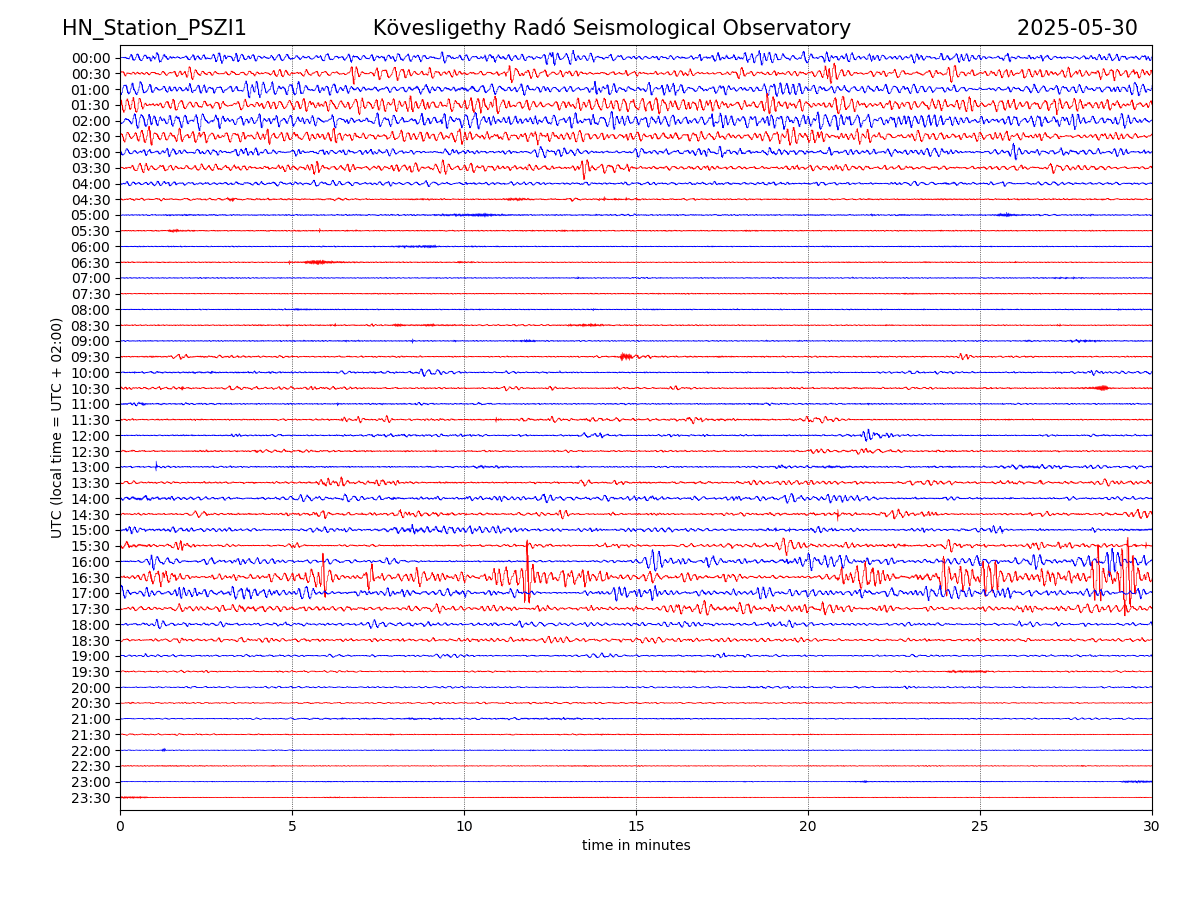Click the 12:00 row time label
Viewport: 1200px width, 900px height.
[91, 436]
